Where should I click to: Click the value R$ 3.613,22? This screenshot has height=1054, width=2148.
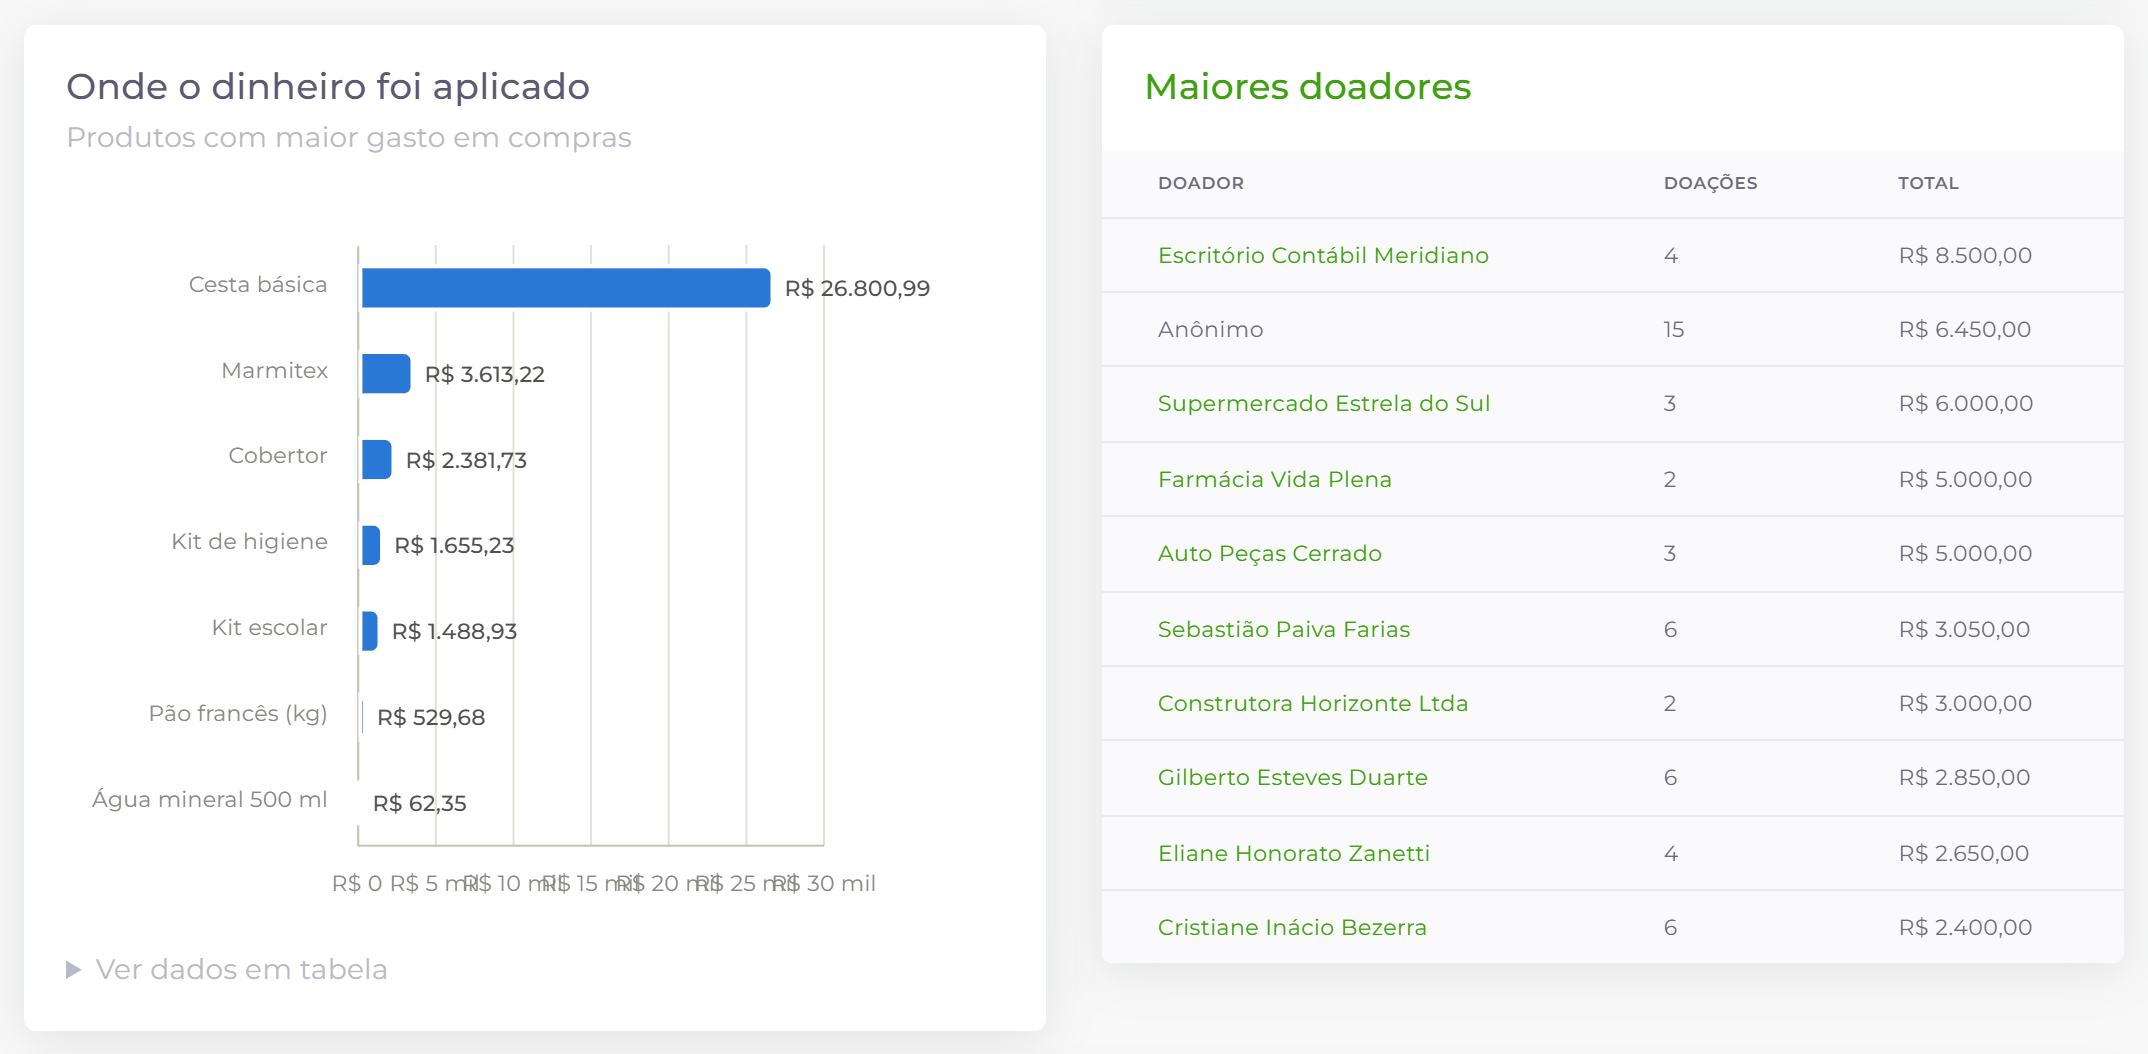click(x=485, y=374)
